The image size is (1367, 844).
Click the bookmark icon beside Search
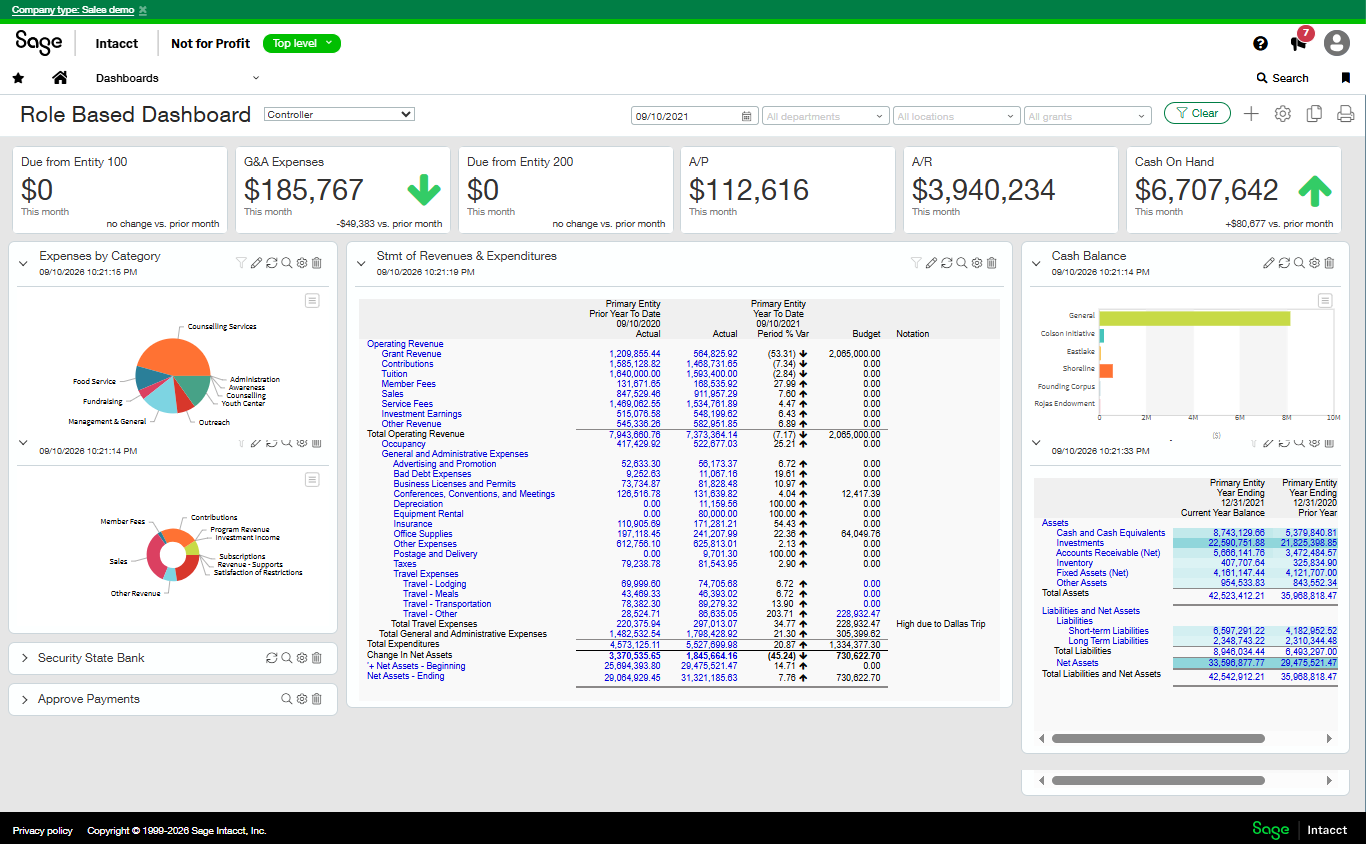coord(1345,78)
